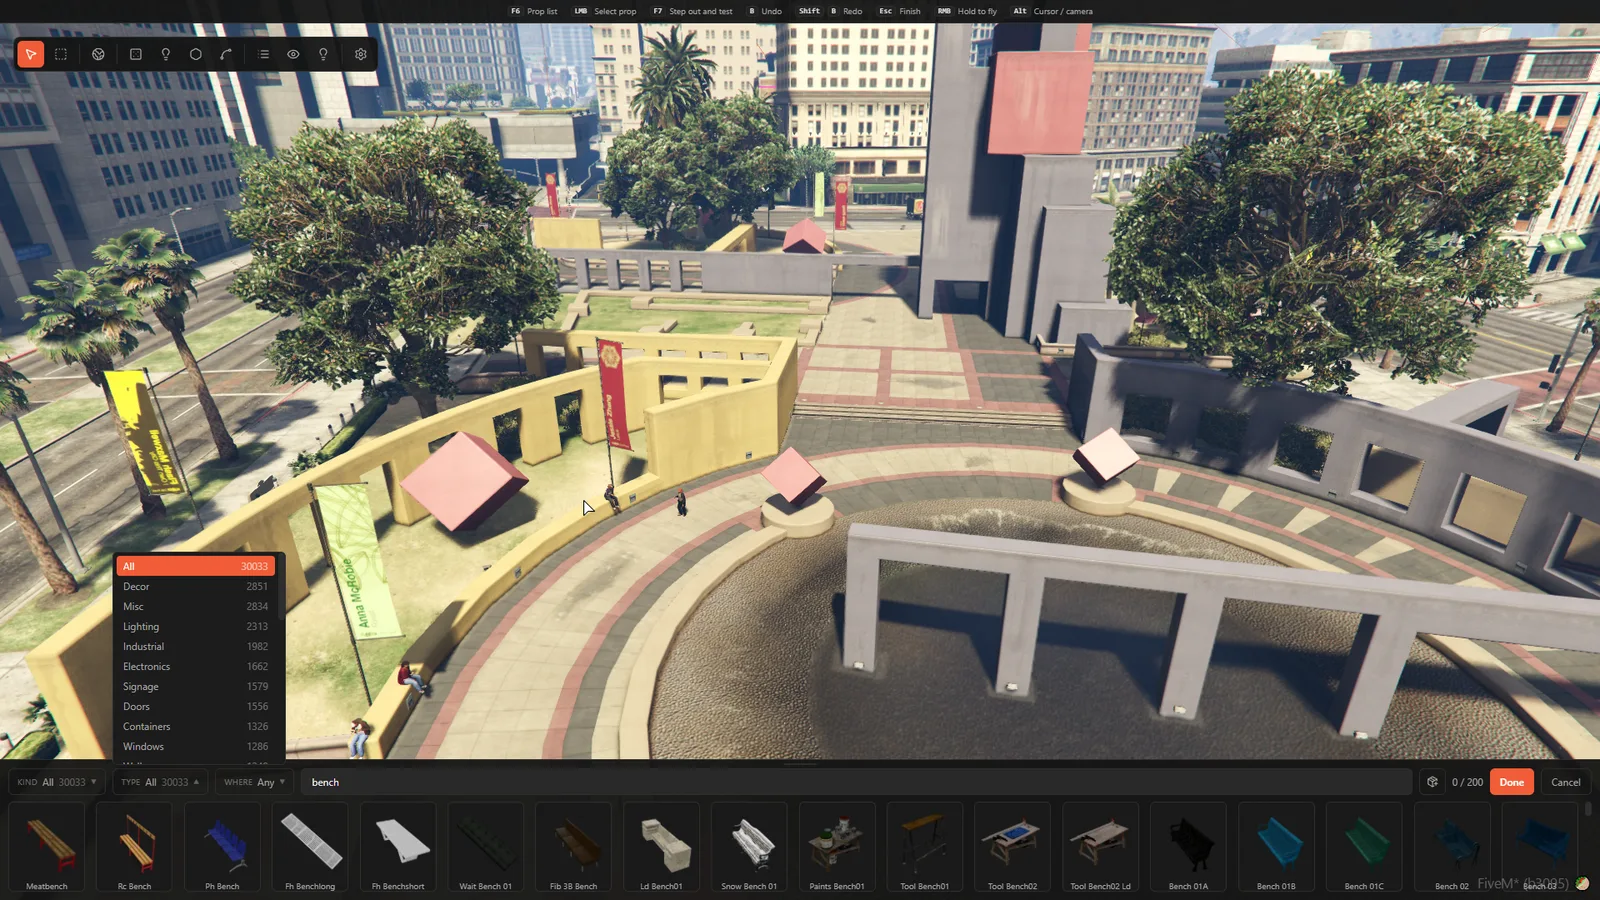
Task: Choose Decor from the type list
Action: 196,586
